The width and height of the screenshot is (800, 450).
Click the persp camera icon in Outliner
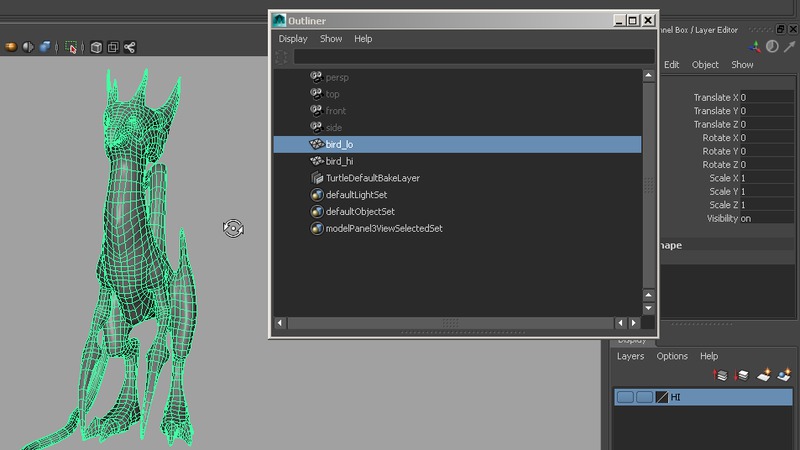pos(316,77)
